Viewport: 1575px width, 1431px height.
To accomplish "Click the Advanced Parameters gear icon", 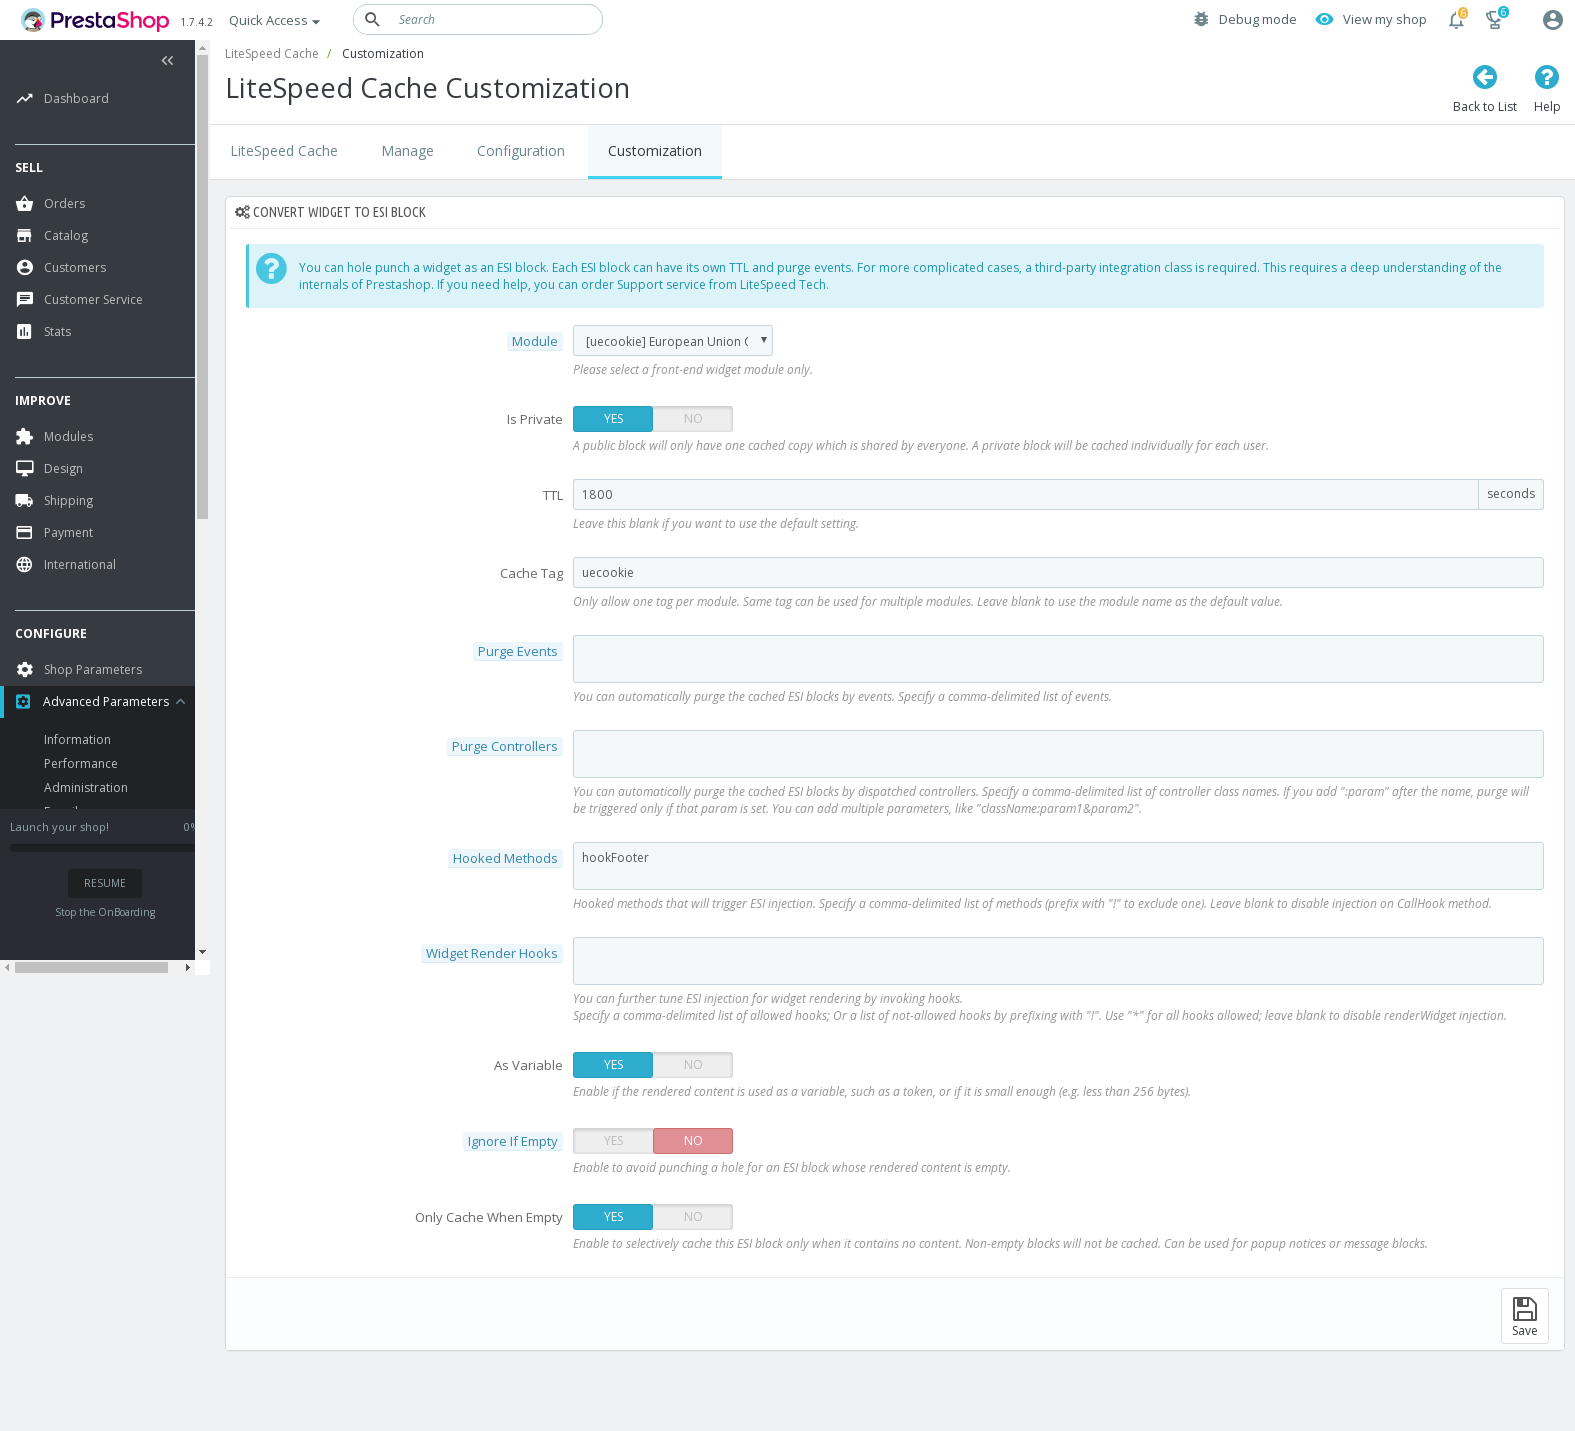I will [x=24, y=701].
